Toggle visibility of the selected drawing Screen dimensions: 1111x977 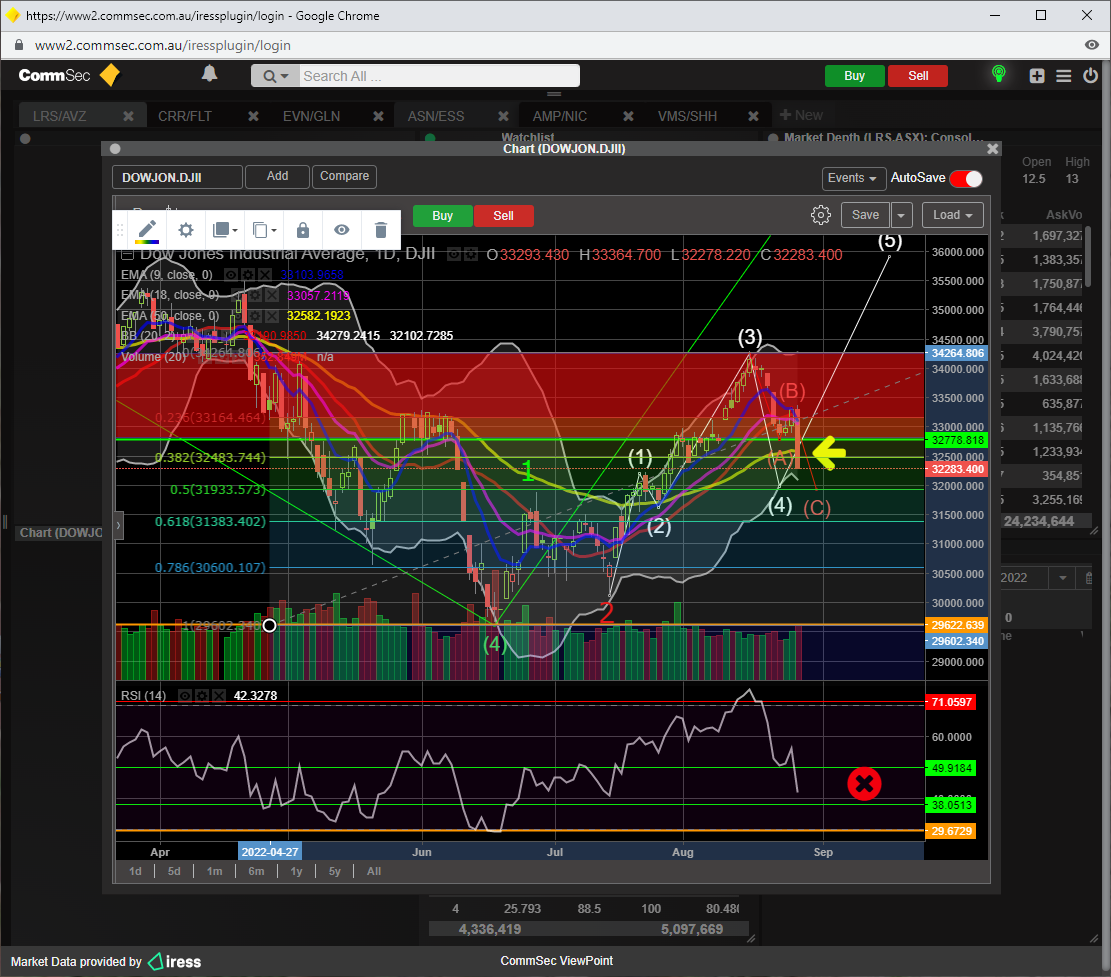click(x=342, y=230)
